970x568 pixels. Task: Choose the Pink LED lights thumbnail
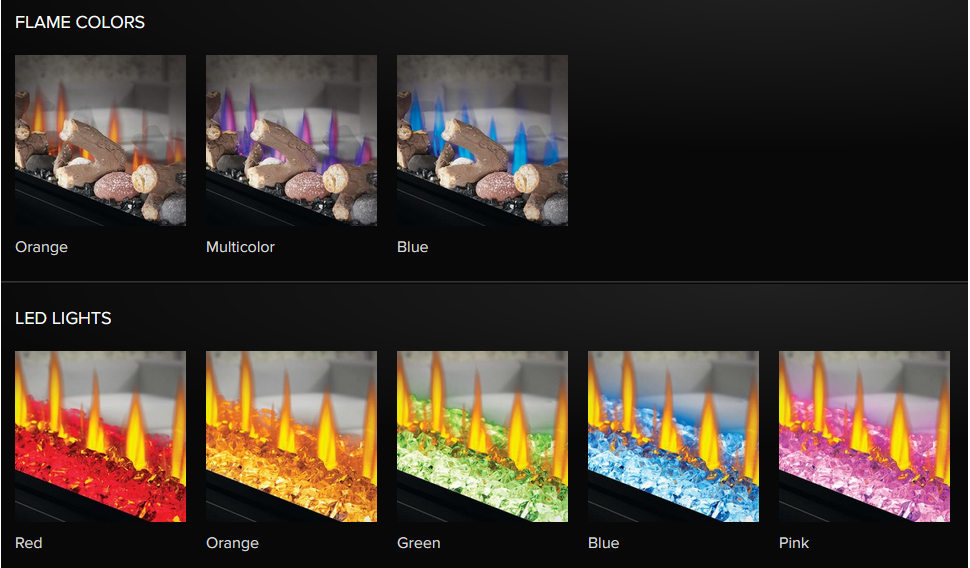pos(864,436)
